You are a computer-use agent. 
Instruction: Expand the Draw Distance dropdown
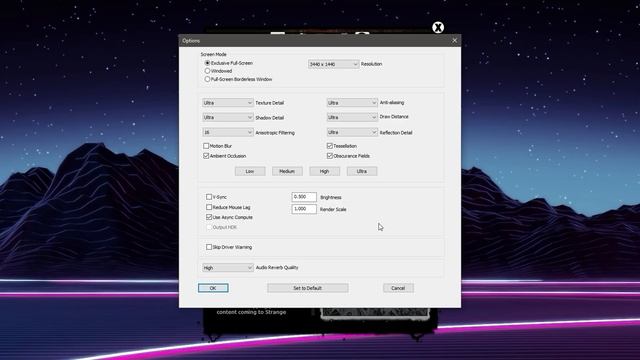point(352,117)
